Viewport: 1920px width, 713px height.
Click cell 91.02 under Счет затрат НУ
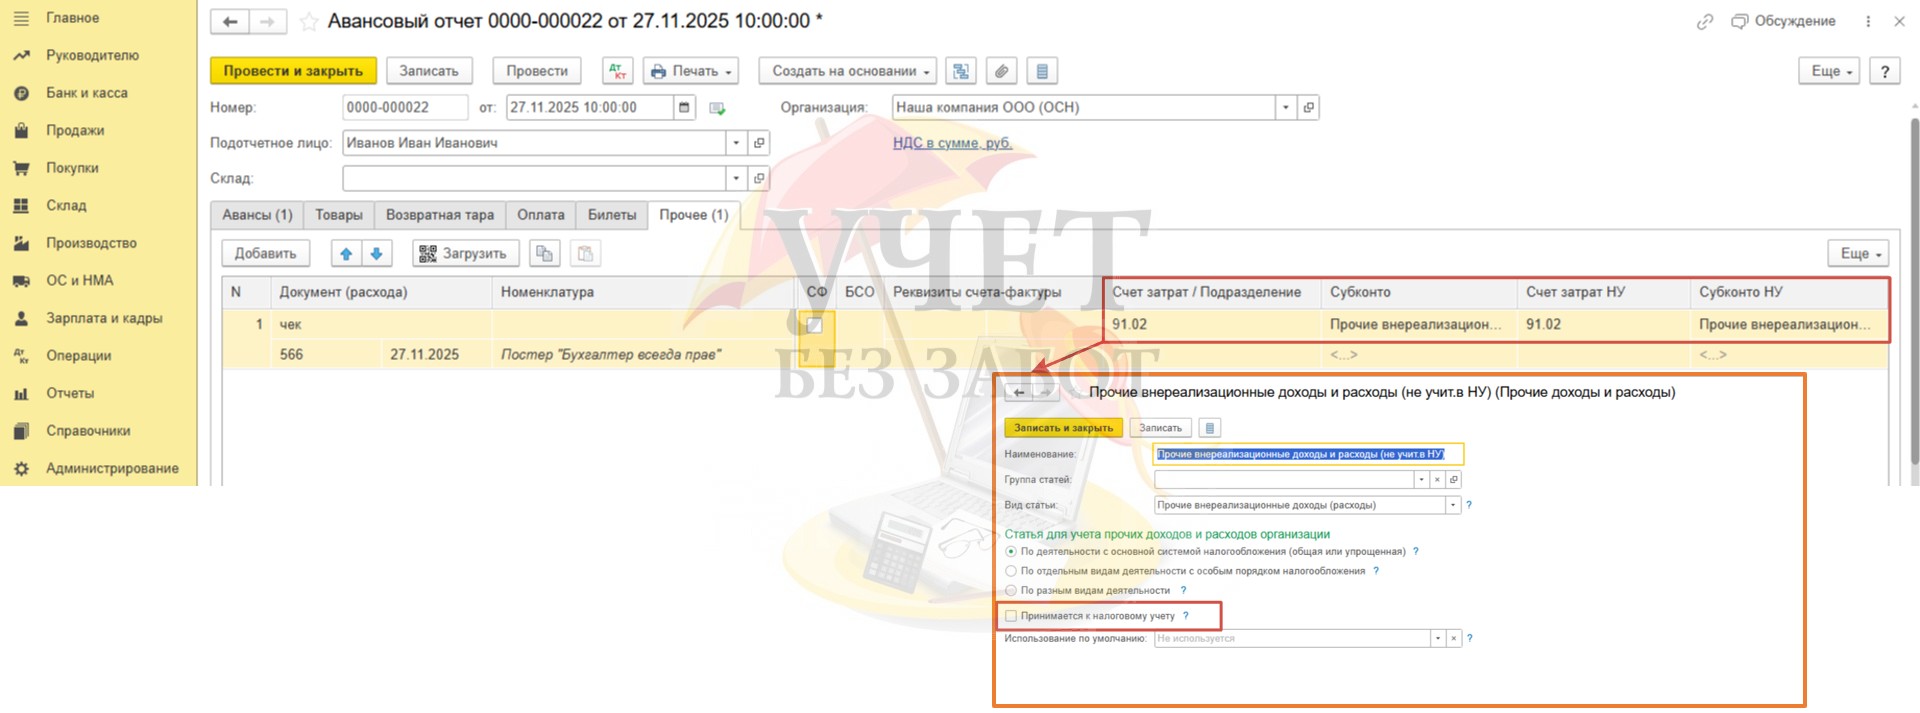tap(1603, 325)
